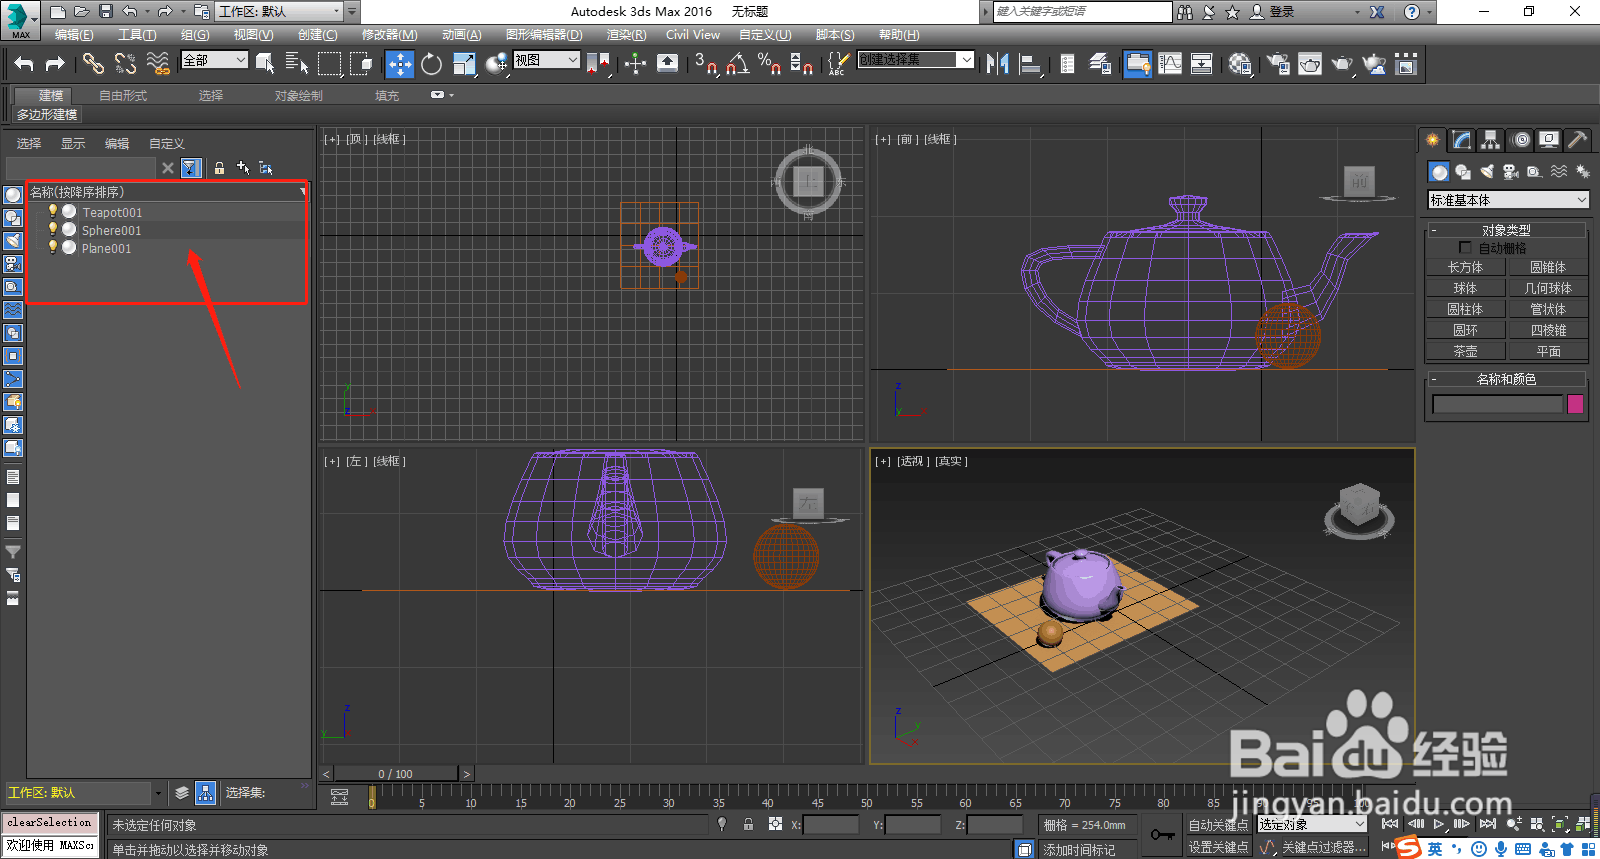Open the 编辑(E) menu
This screenshot has height=859, width=1600.
coord(74,34)
